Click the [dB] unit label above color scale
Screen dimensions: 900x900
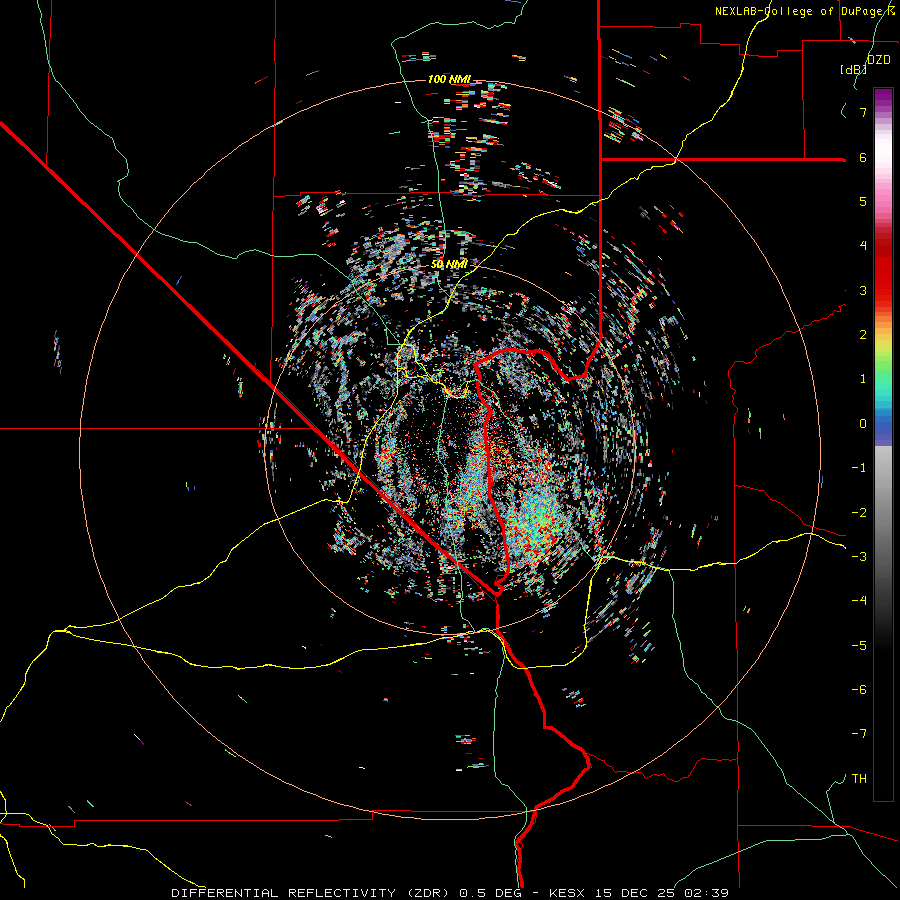pos(854,69)
